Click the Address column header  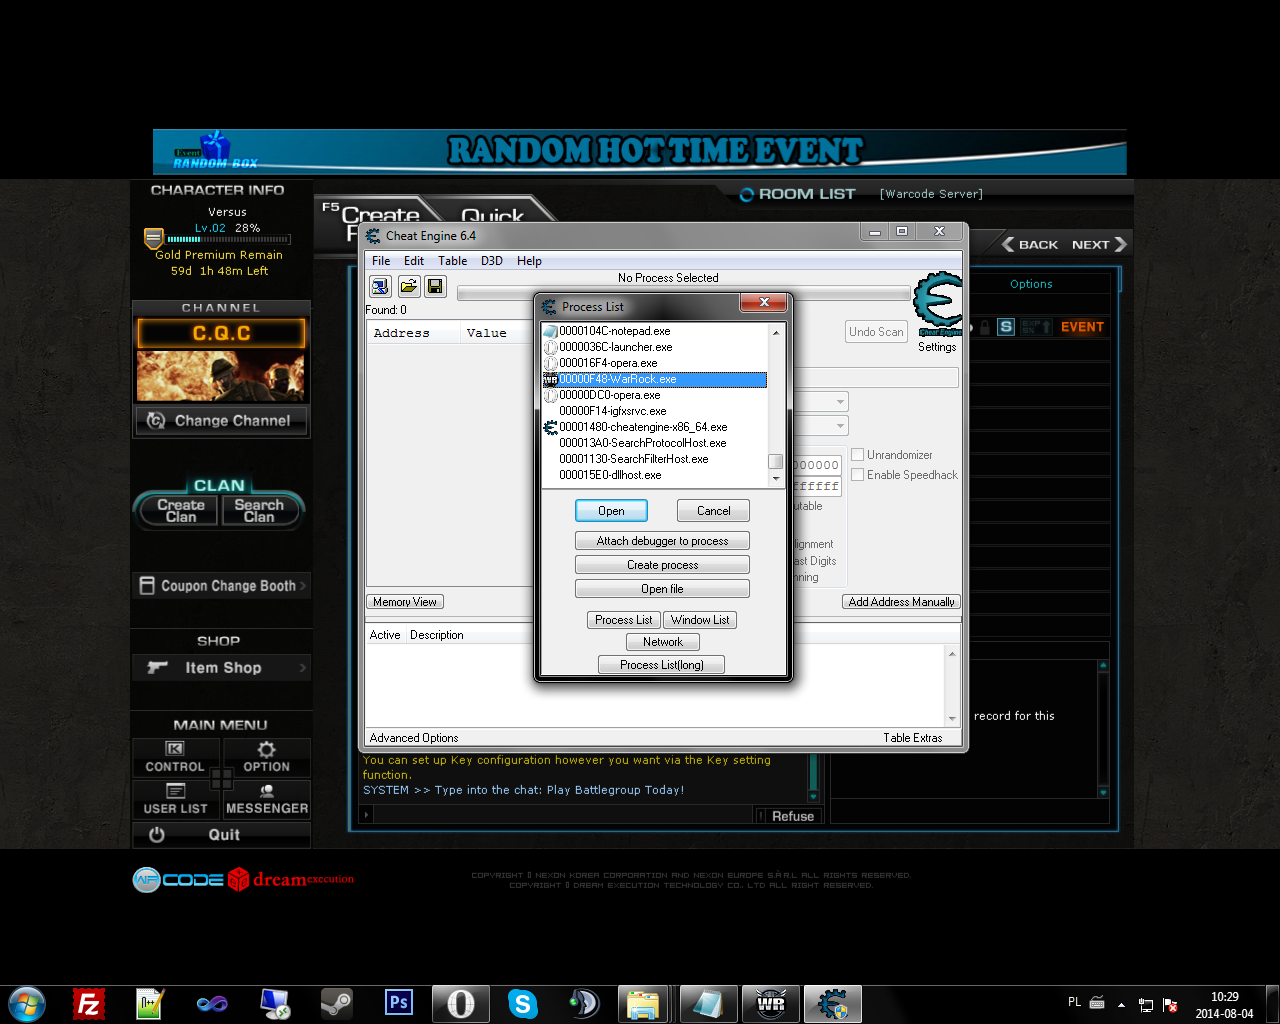[412, 333]
